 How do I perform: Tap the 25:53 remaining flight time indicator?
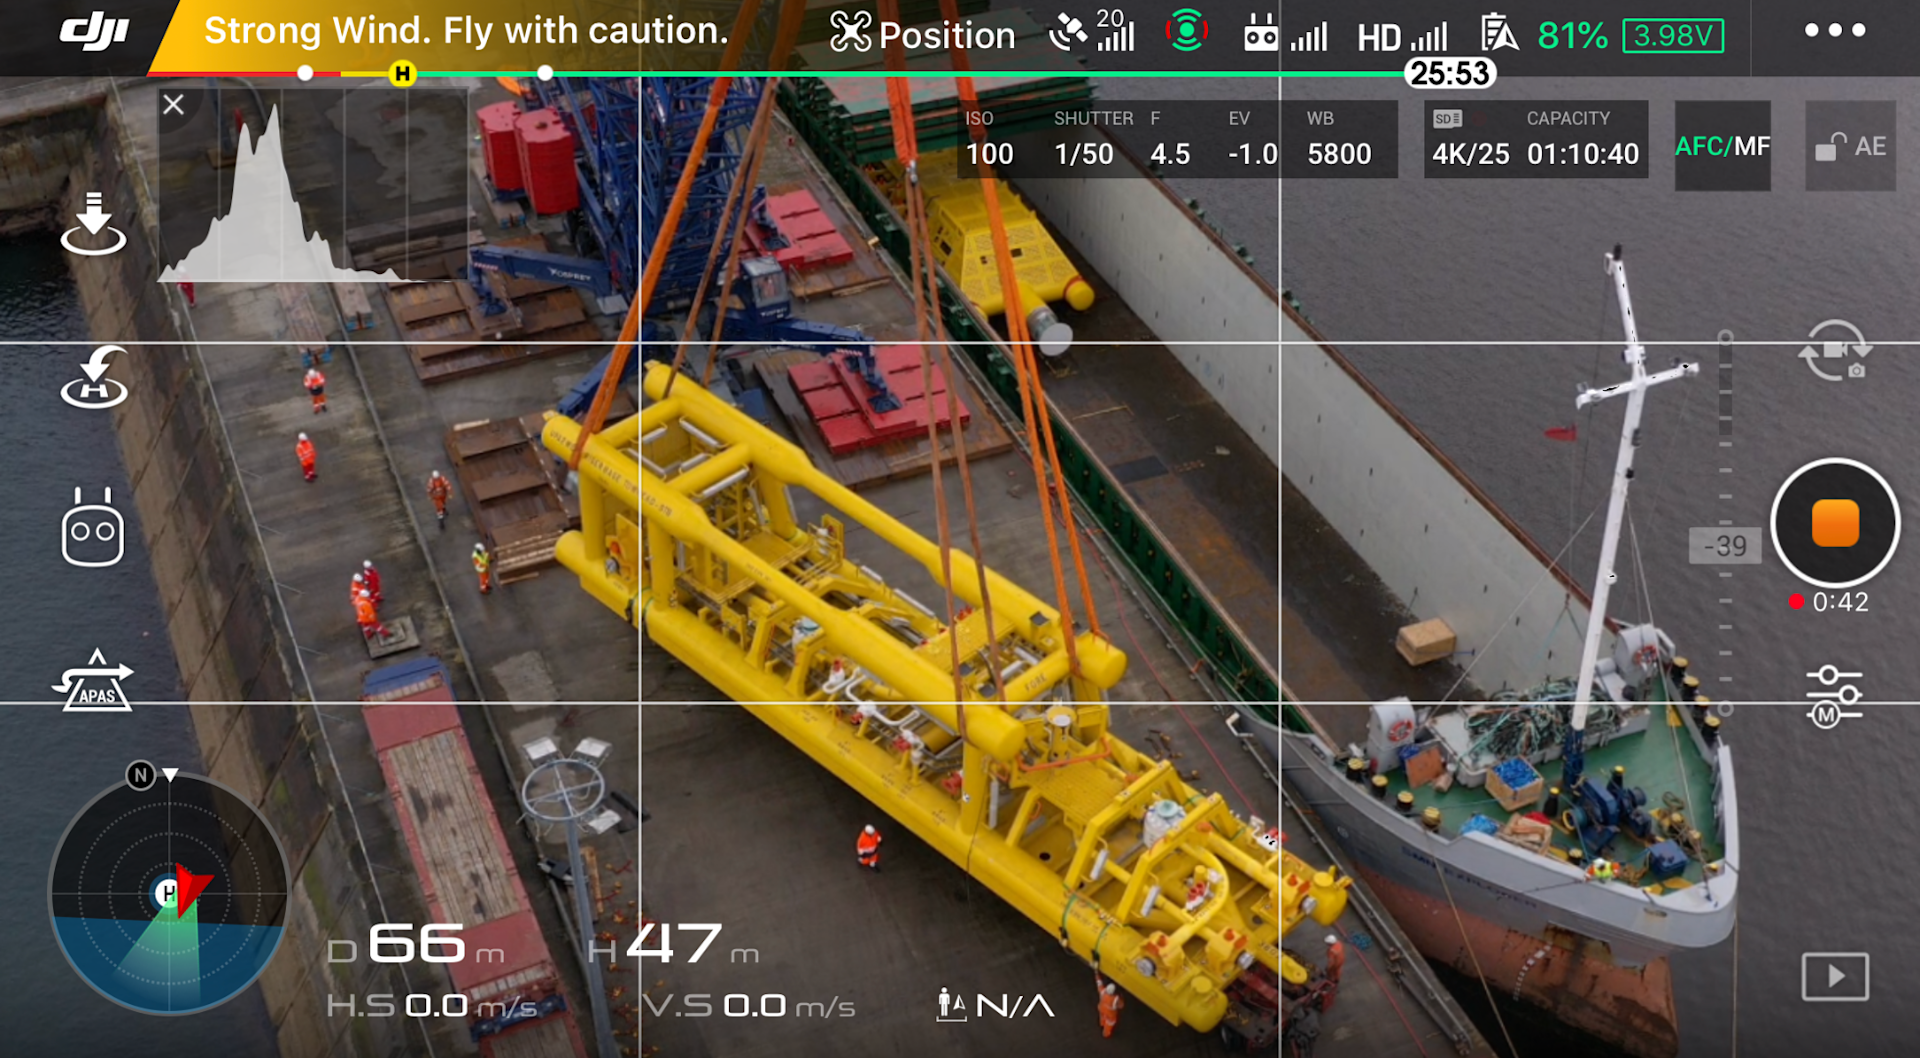[x=1450, y=73]
